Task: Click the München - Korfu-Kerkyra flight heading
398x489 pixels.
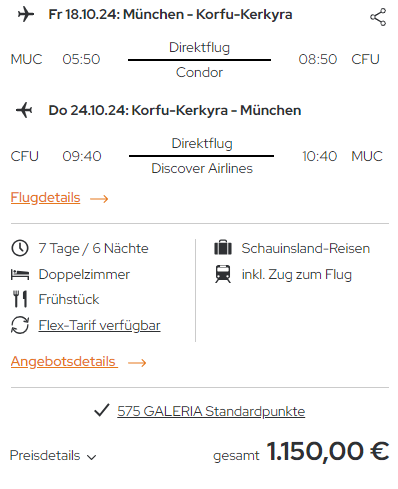Action: 170,14
